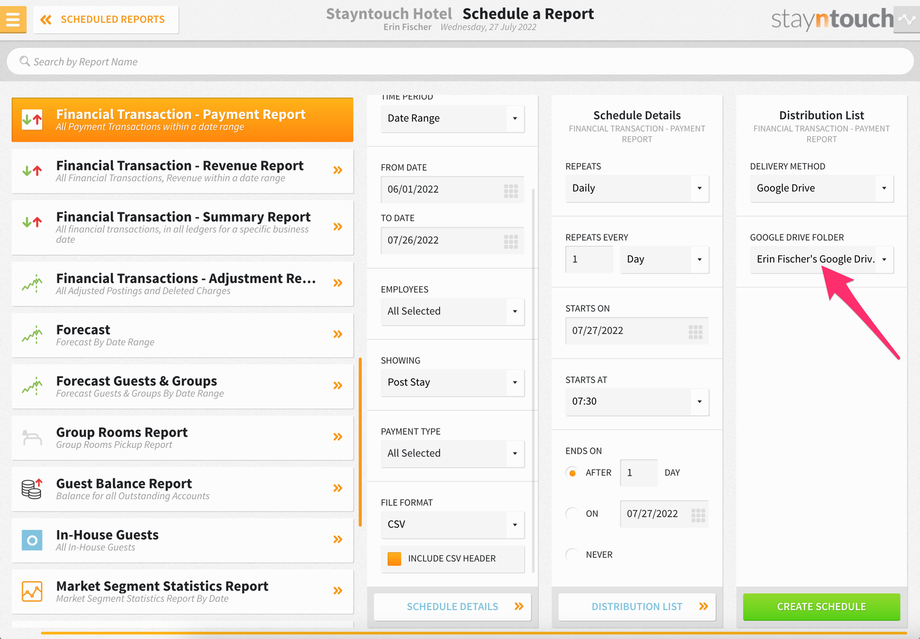Viewport: 920px width, 639px height.
Task: Open the Starts At 07:30 dropdown
Action: [637, 402]
